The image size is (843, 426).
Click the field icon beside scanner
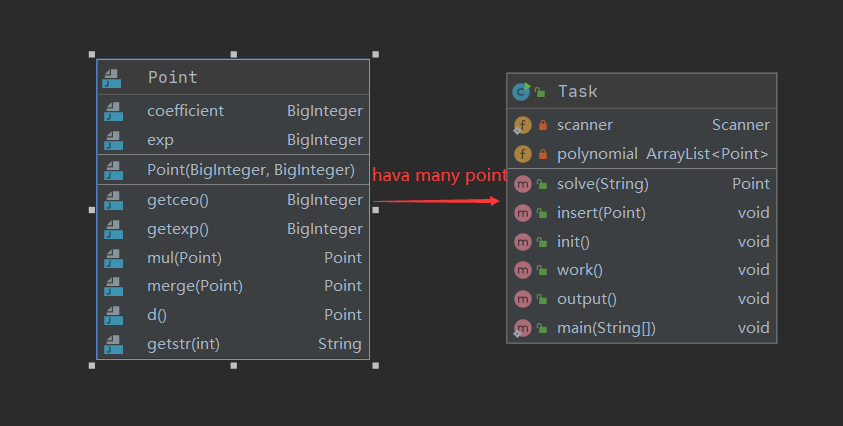[522, 125]
